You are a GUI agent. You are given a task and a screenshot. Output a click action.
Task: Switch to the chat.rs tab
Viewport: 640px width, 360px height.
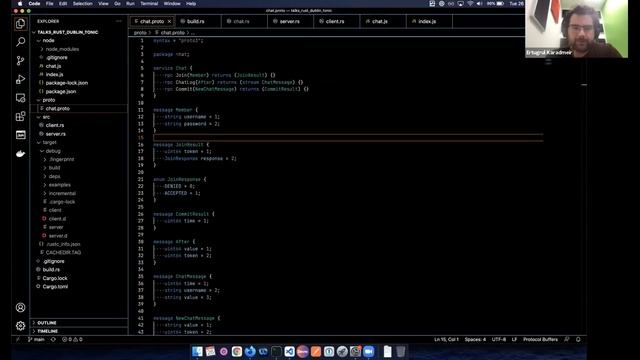coord(244,21)
